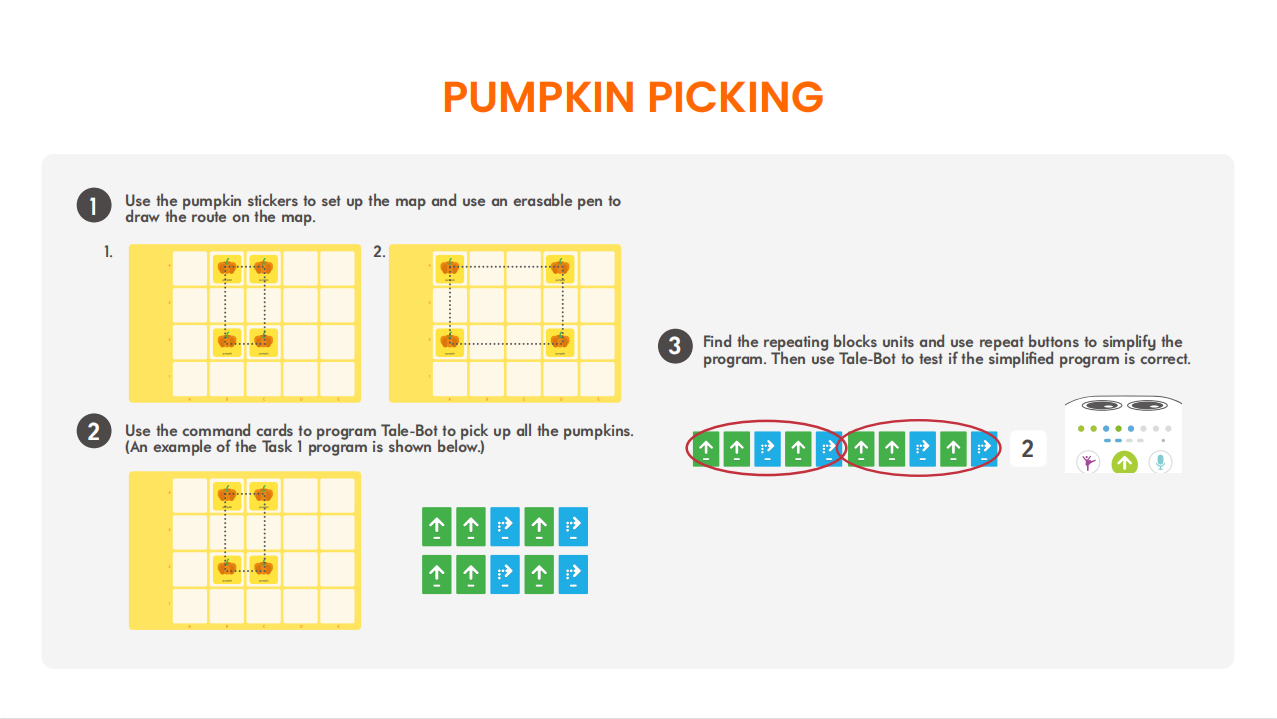This screenshot has height=719, width=1277.
Task: Click the top-left pumpkin sticker on map 1
Action: pos(228,268)
